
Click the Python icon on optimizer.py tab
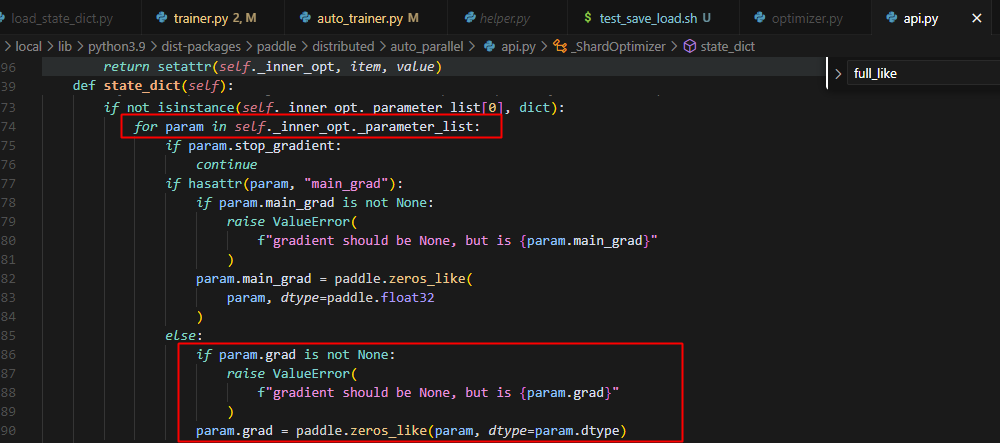(762, 19)
